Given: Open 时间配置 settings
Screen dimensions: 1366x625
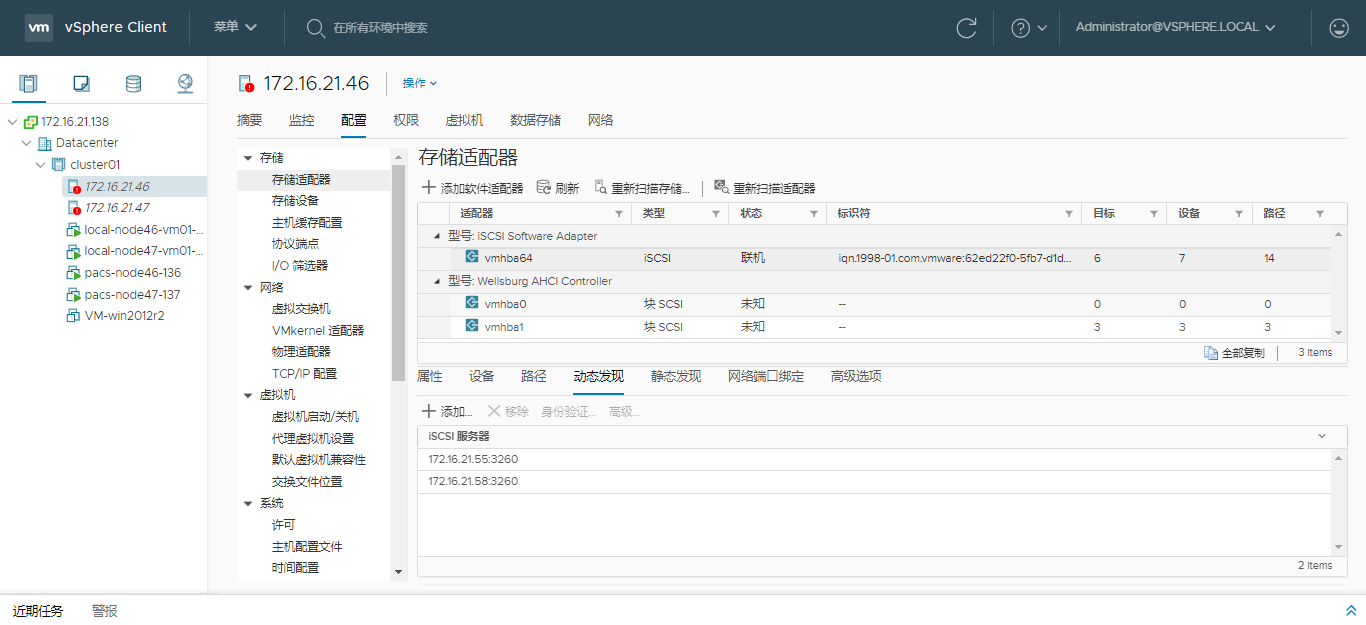Looking at the screenshot, I should tap(295, 568).
